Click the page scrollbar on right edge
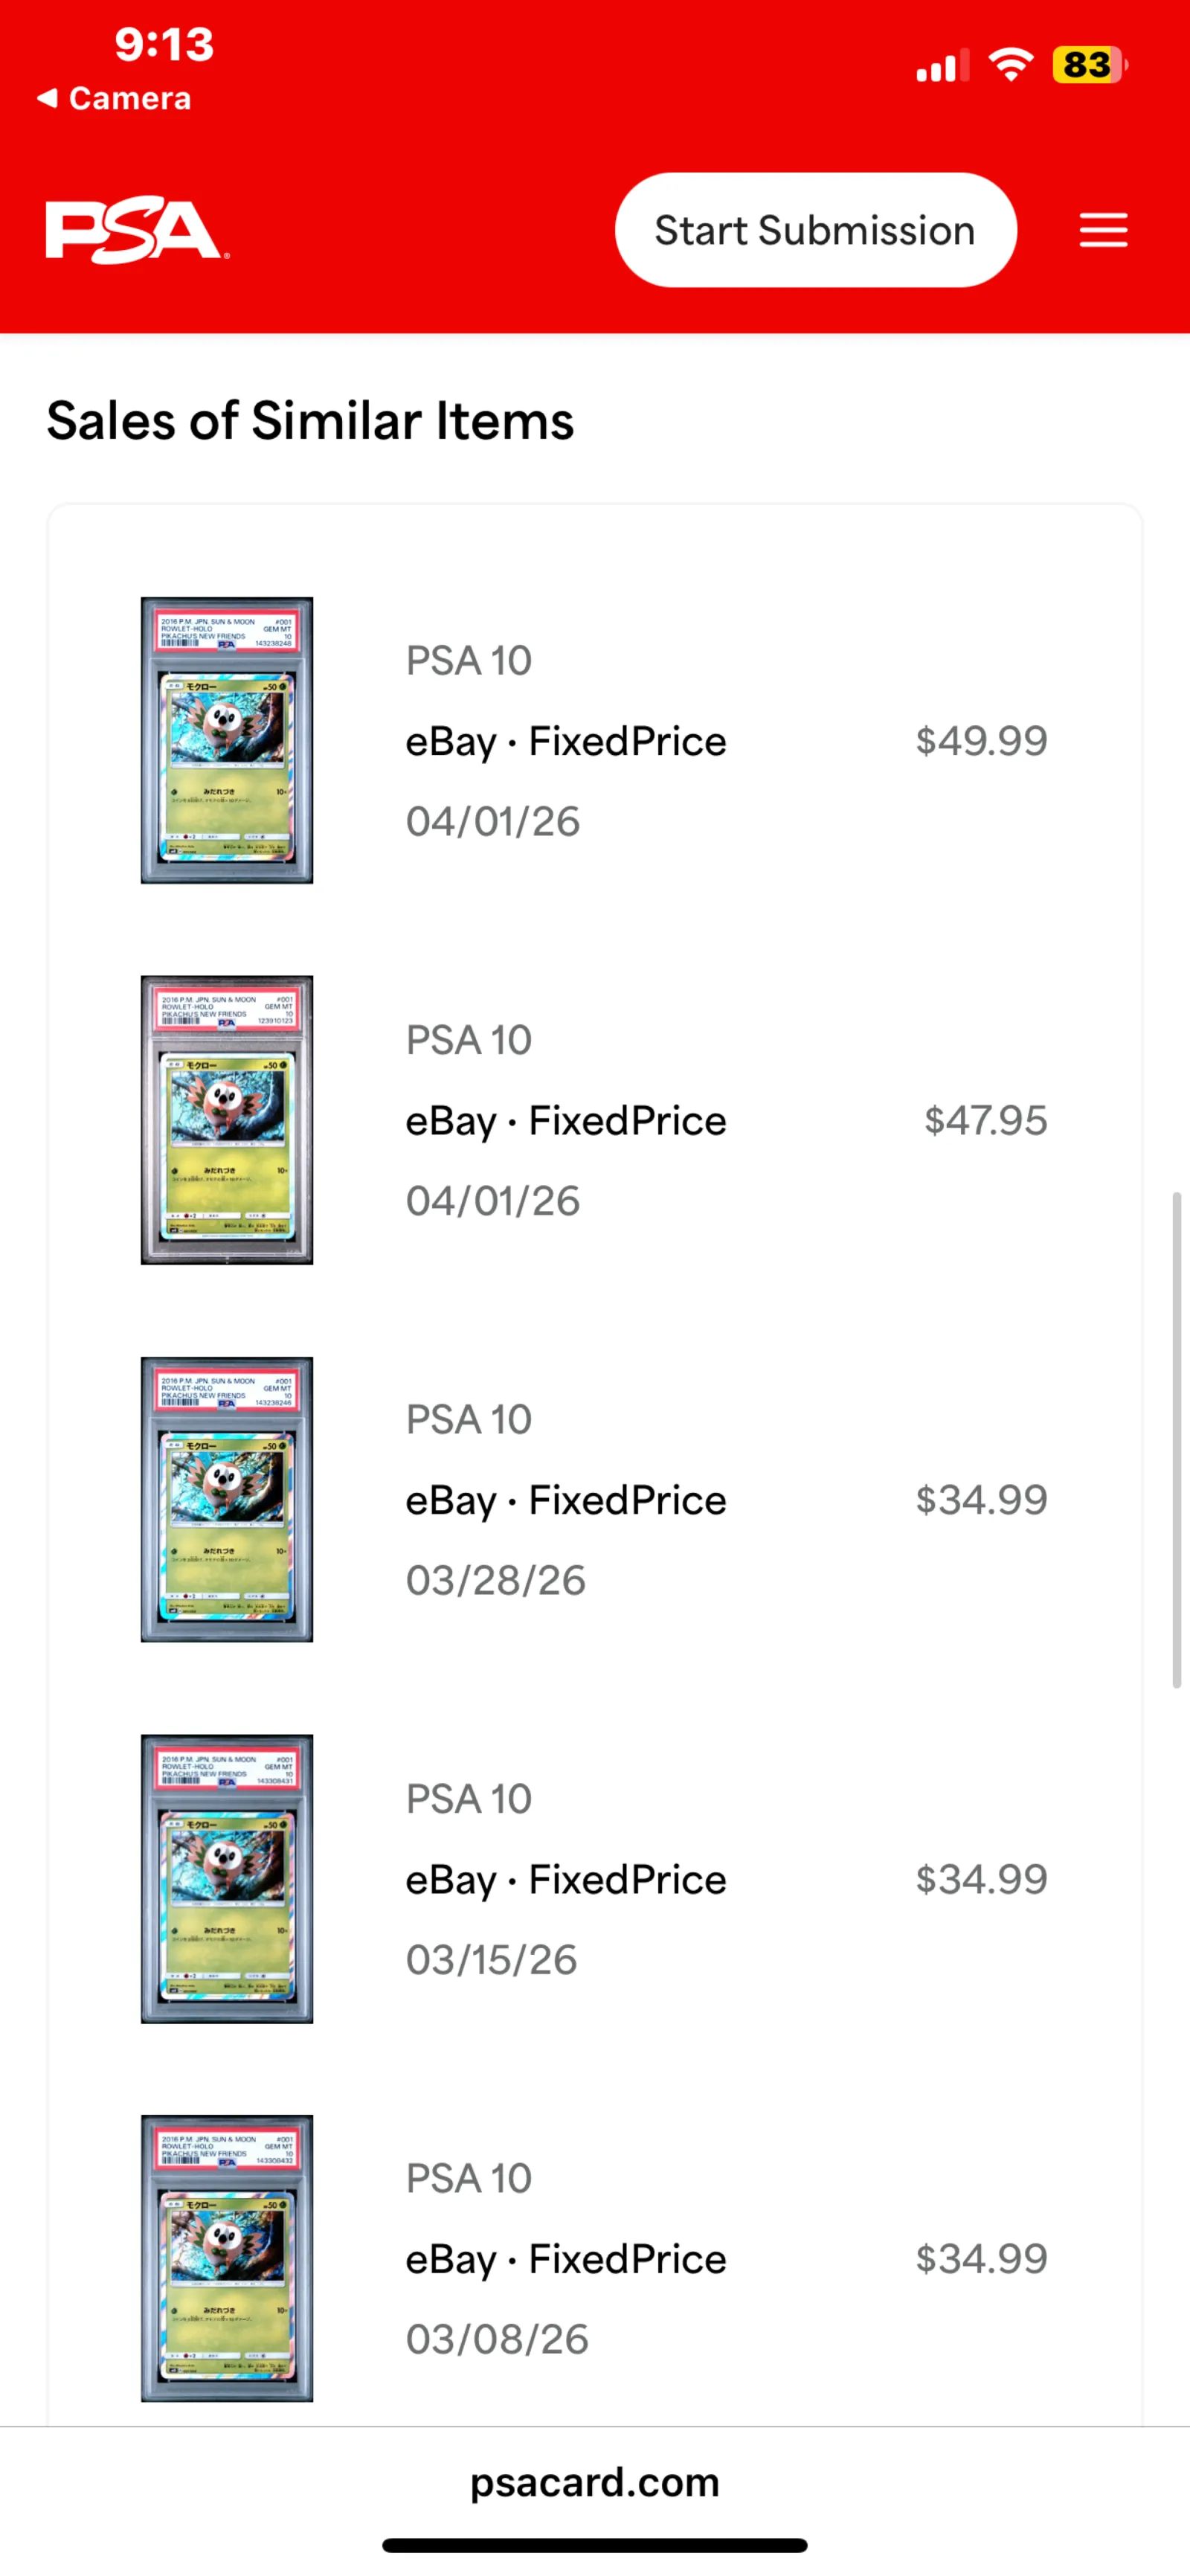Screen dimensions: 1190x2576 point(1176,1440)
